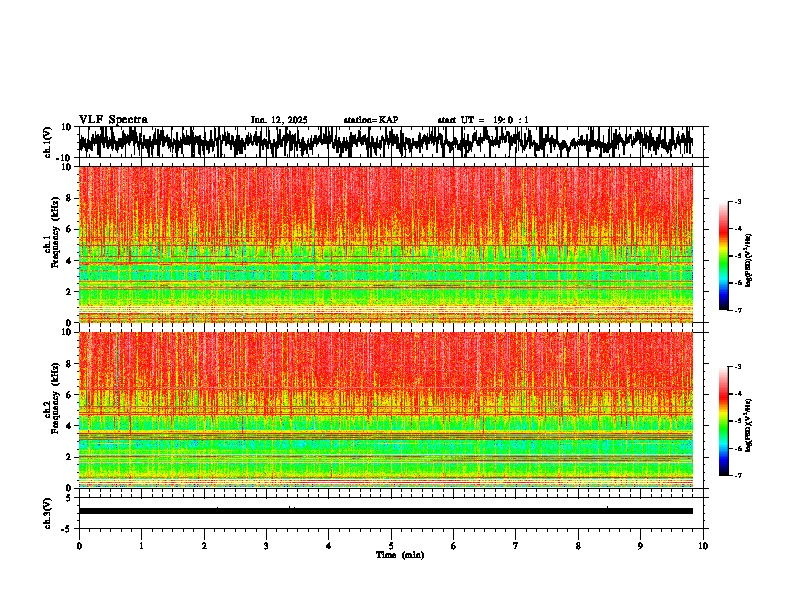This screenshot has width=792, height=612.
Task: Click the time axis tick label "7"
Action: pos(516,546)
